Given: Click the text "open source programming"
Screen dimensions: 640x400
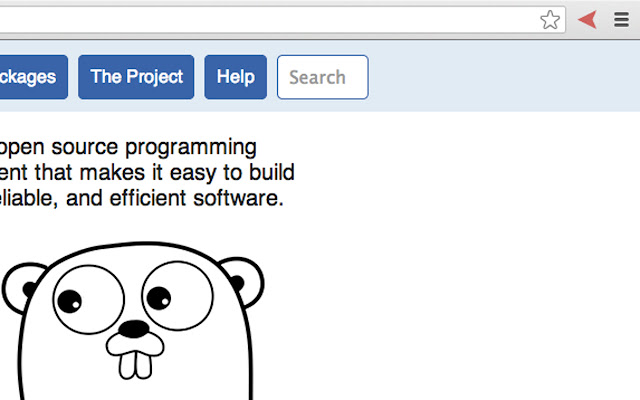Looking at the screenshot, I should [128, 147].
